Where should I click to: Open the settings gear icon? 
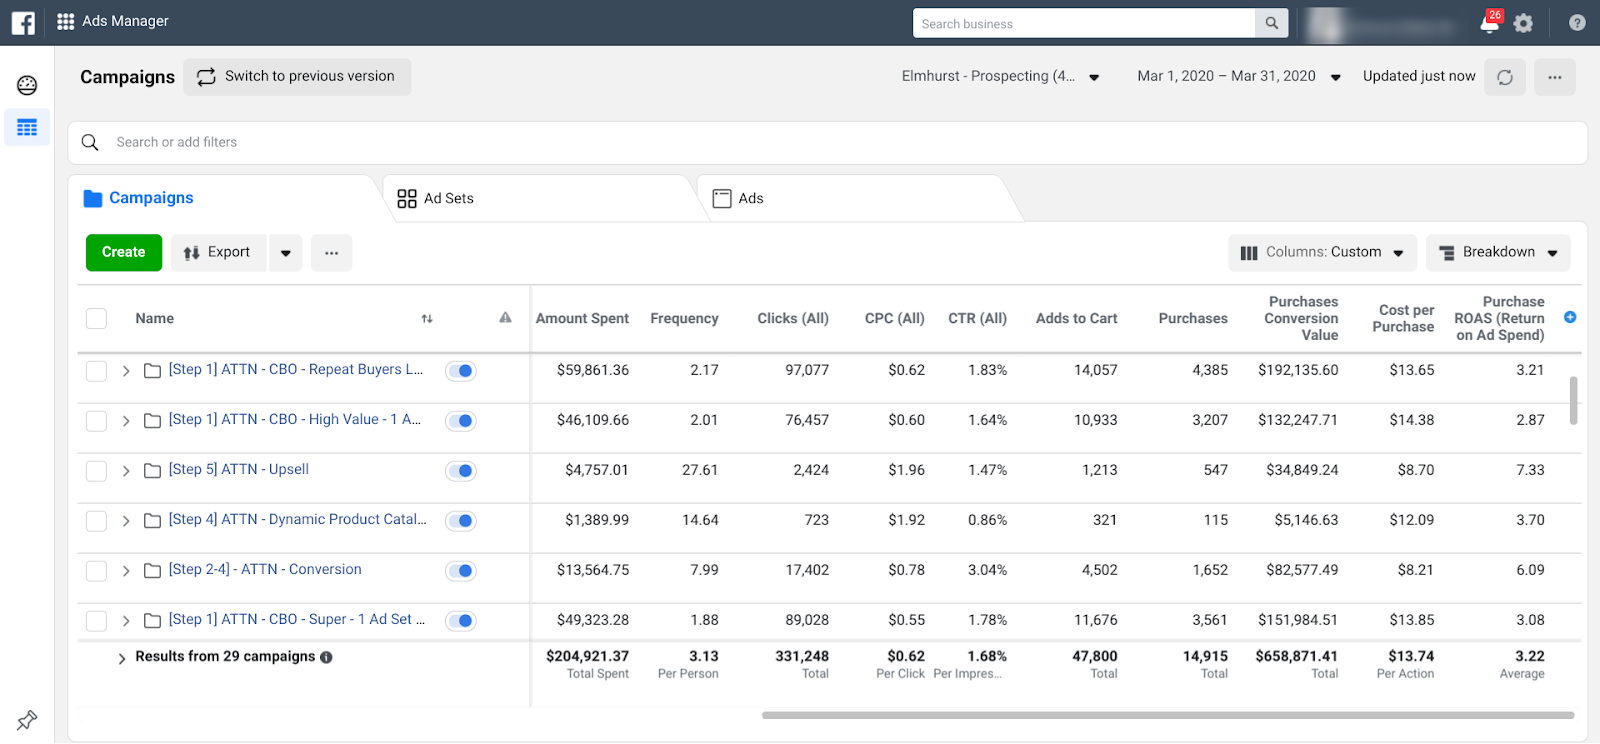1523,23
